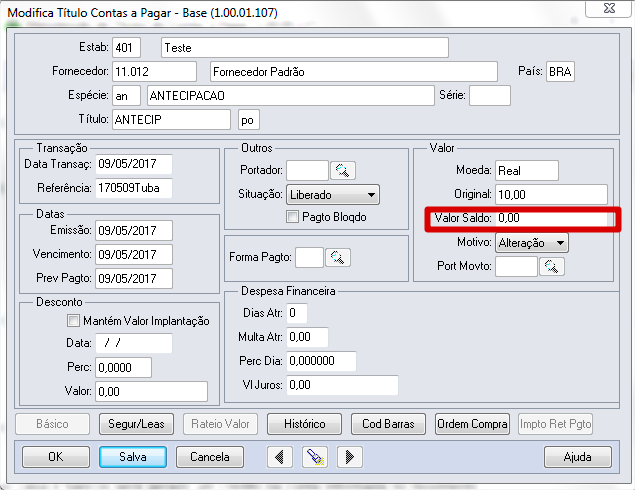Open the Portador lookup magnifier icon
This screenshot has height=490, width=635.
[343, 170]
